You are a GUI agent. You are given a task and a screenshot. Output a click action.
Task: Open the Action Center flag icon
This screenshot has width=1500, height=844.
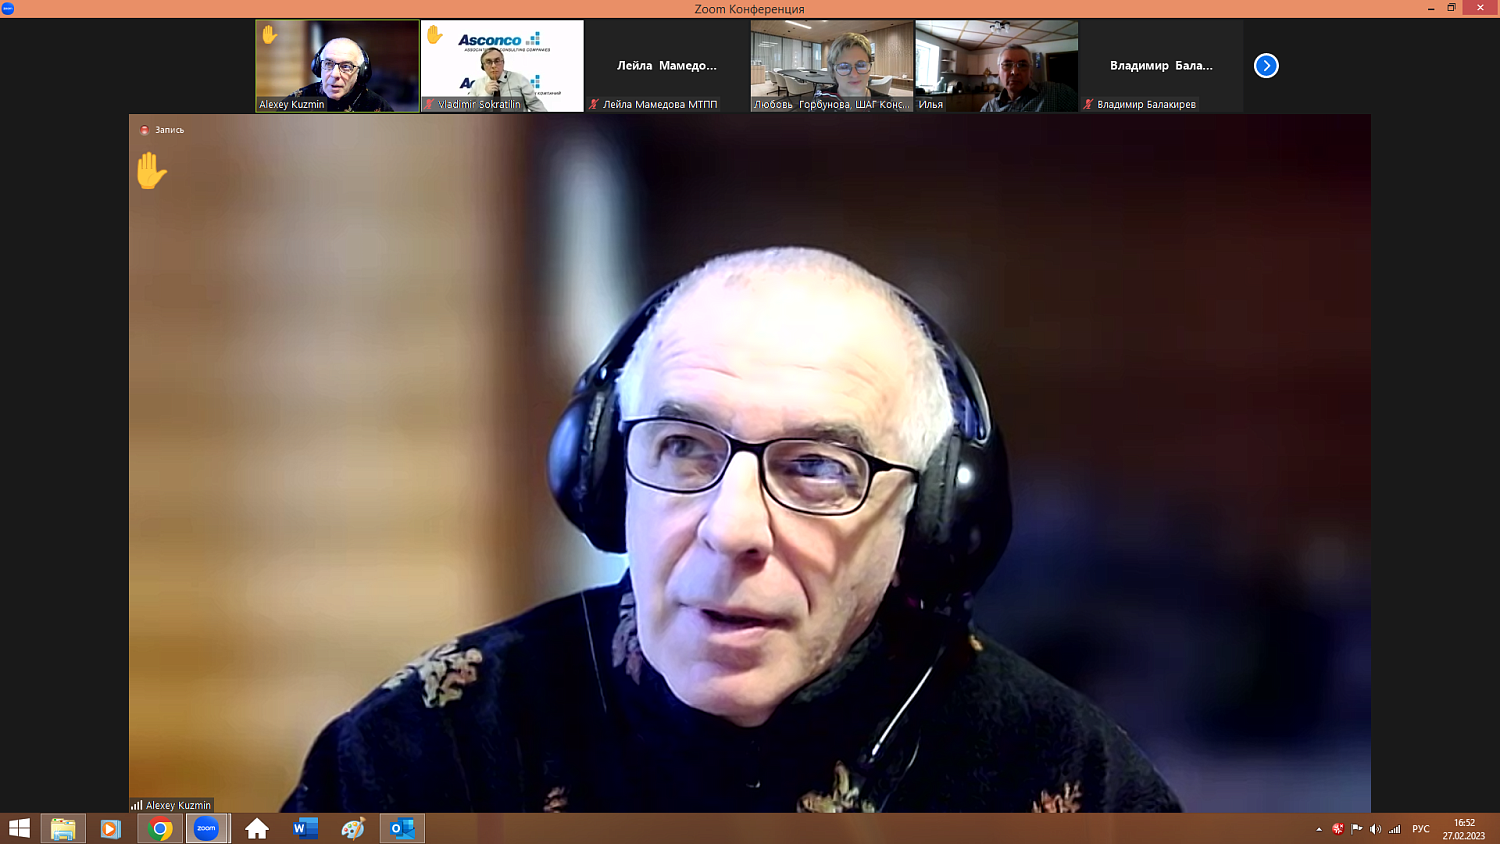[x=1357, y=829]
